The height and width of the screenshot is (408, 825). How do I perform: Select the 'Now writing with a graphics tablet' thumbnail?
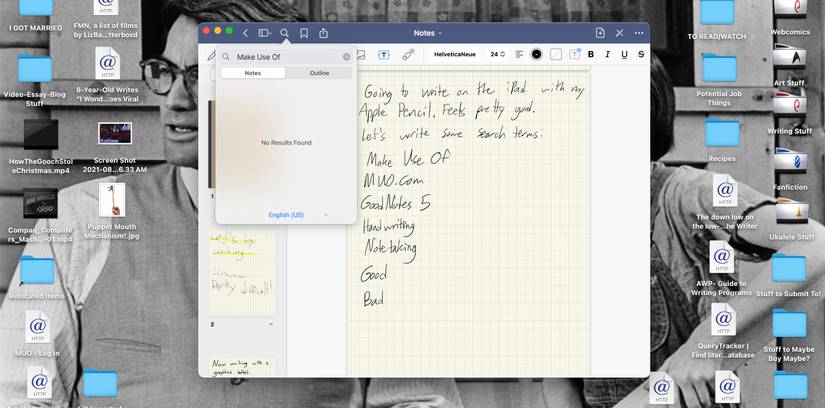pos(242,367)
